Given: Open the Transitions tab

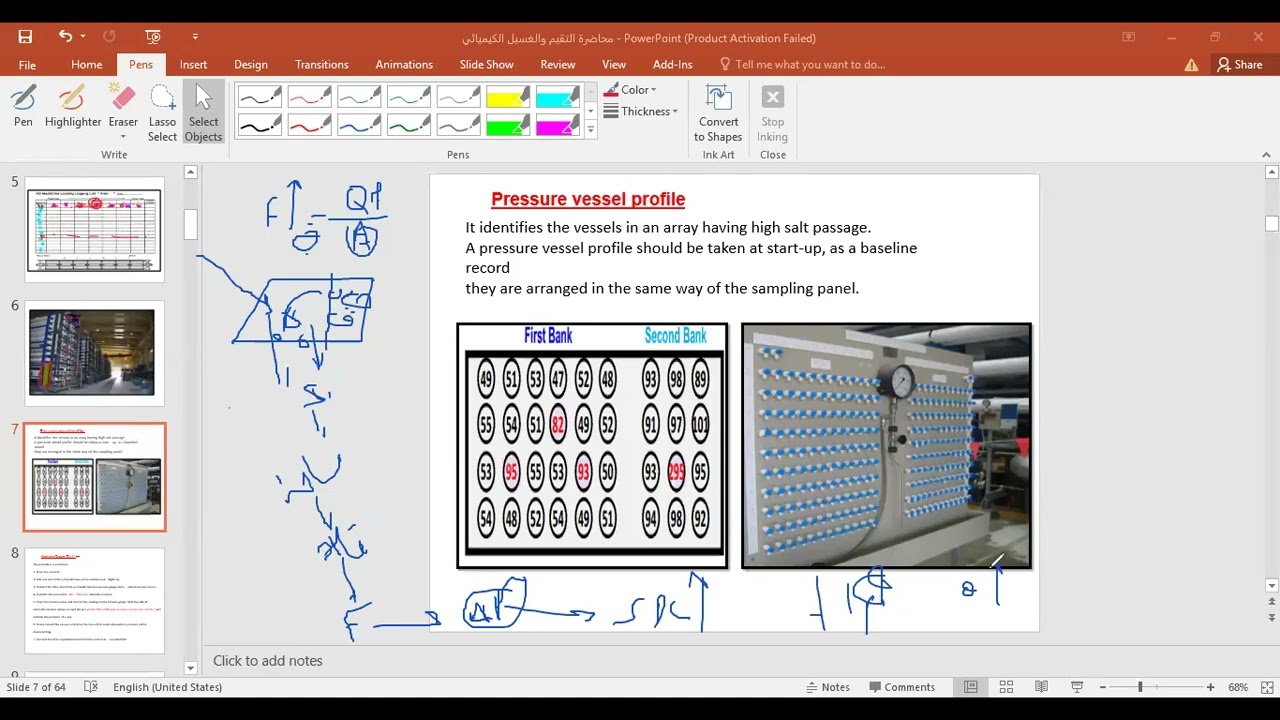Looking at the screenshot, I should pyautogui.click(x=322, y=64).
